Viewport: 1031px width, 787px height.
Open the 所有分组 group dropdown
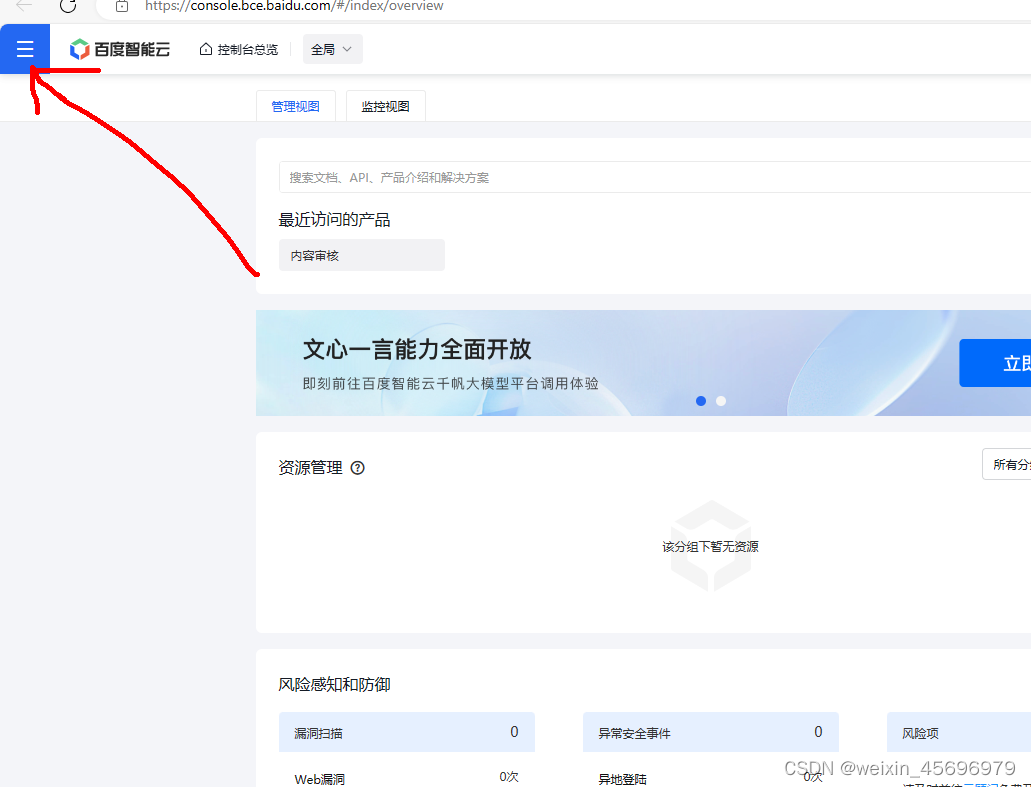(x=1006, y=464)
